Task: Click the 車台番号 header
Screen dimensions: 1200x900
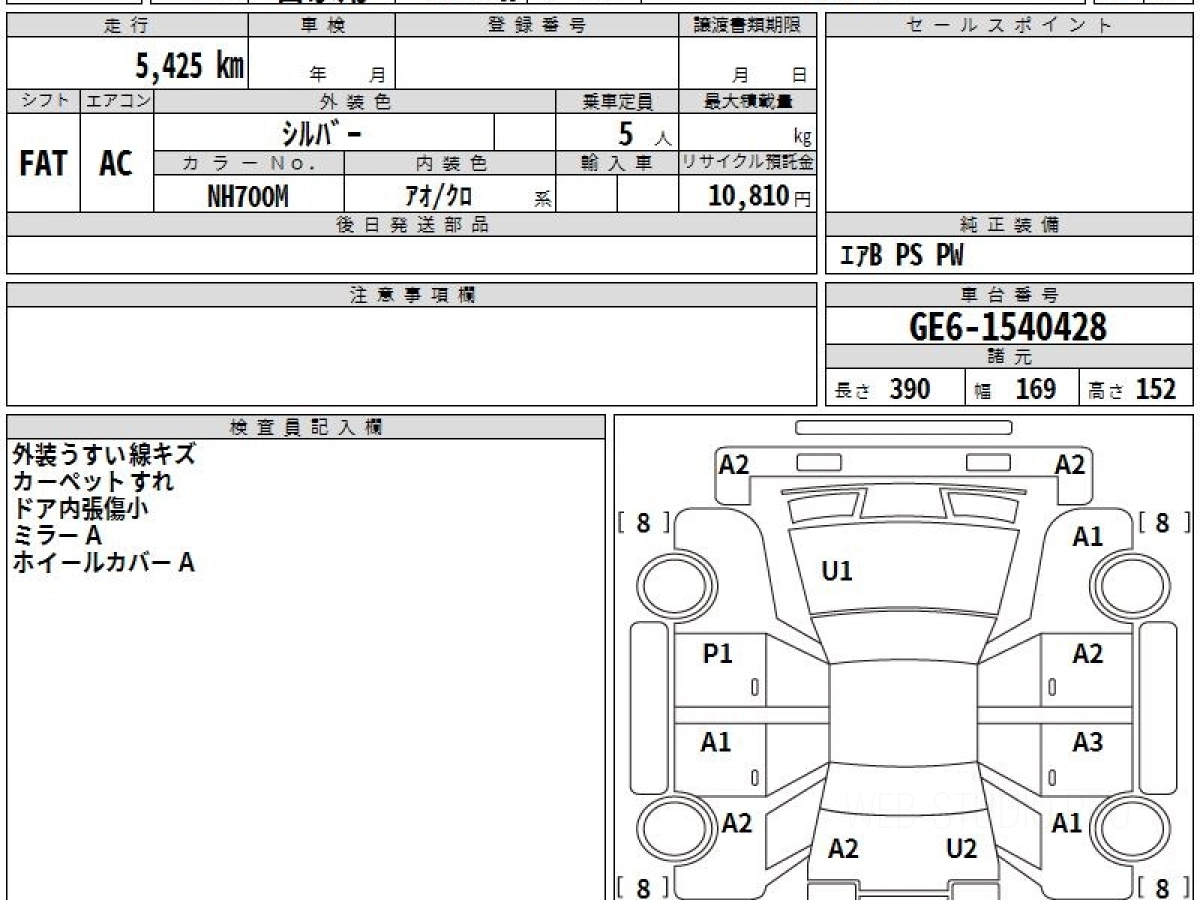Action: (x=1010, y=295)
